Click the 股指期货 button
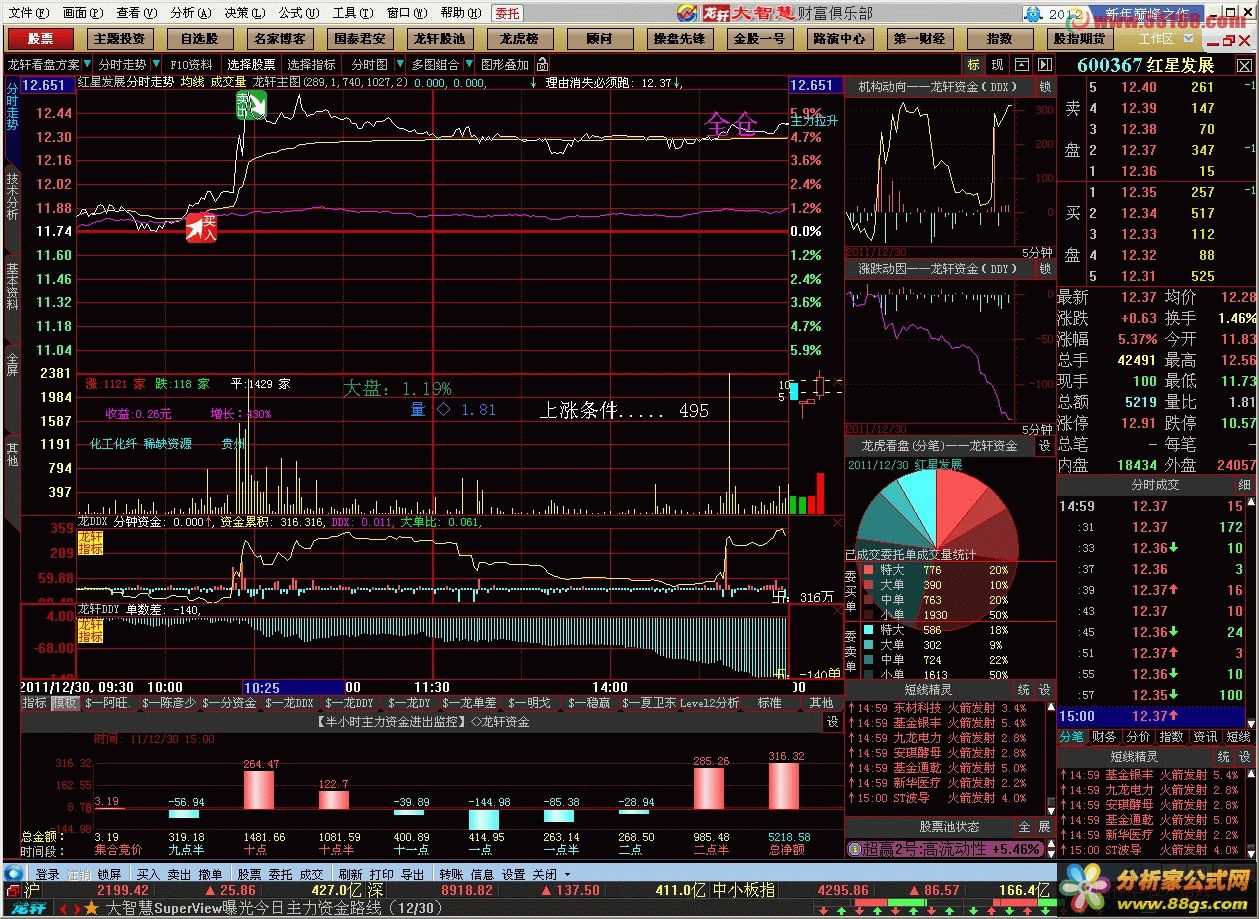 (1079, 39)
